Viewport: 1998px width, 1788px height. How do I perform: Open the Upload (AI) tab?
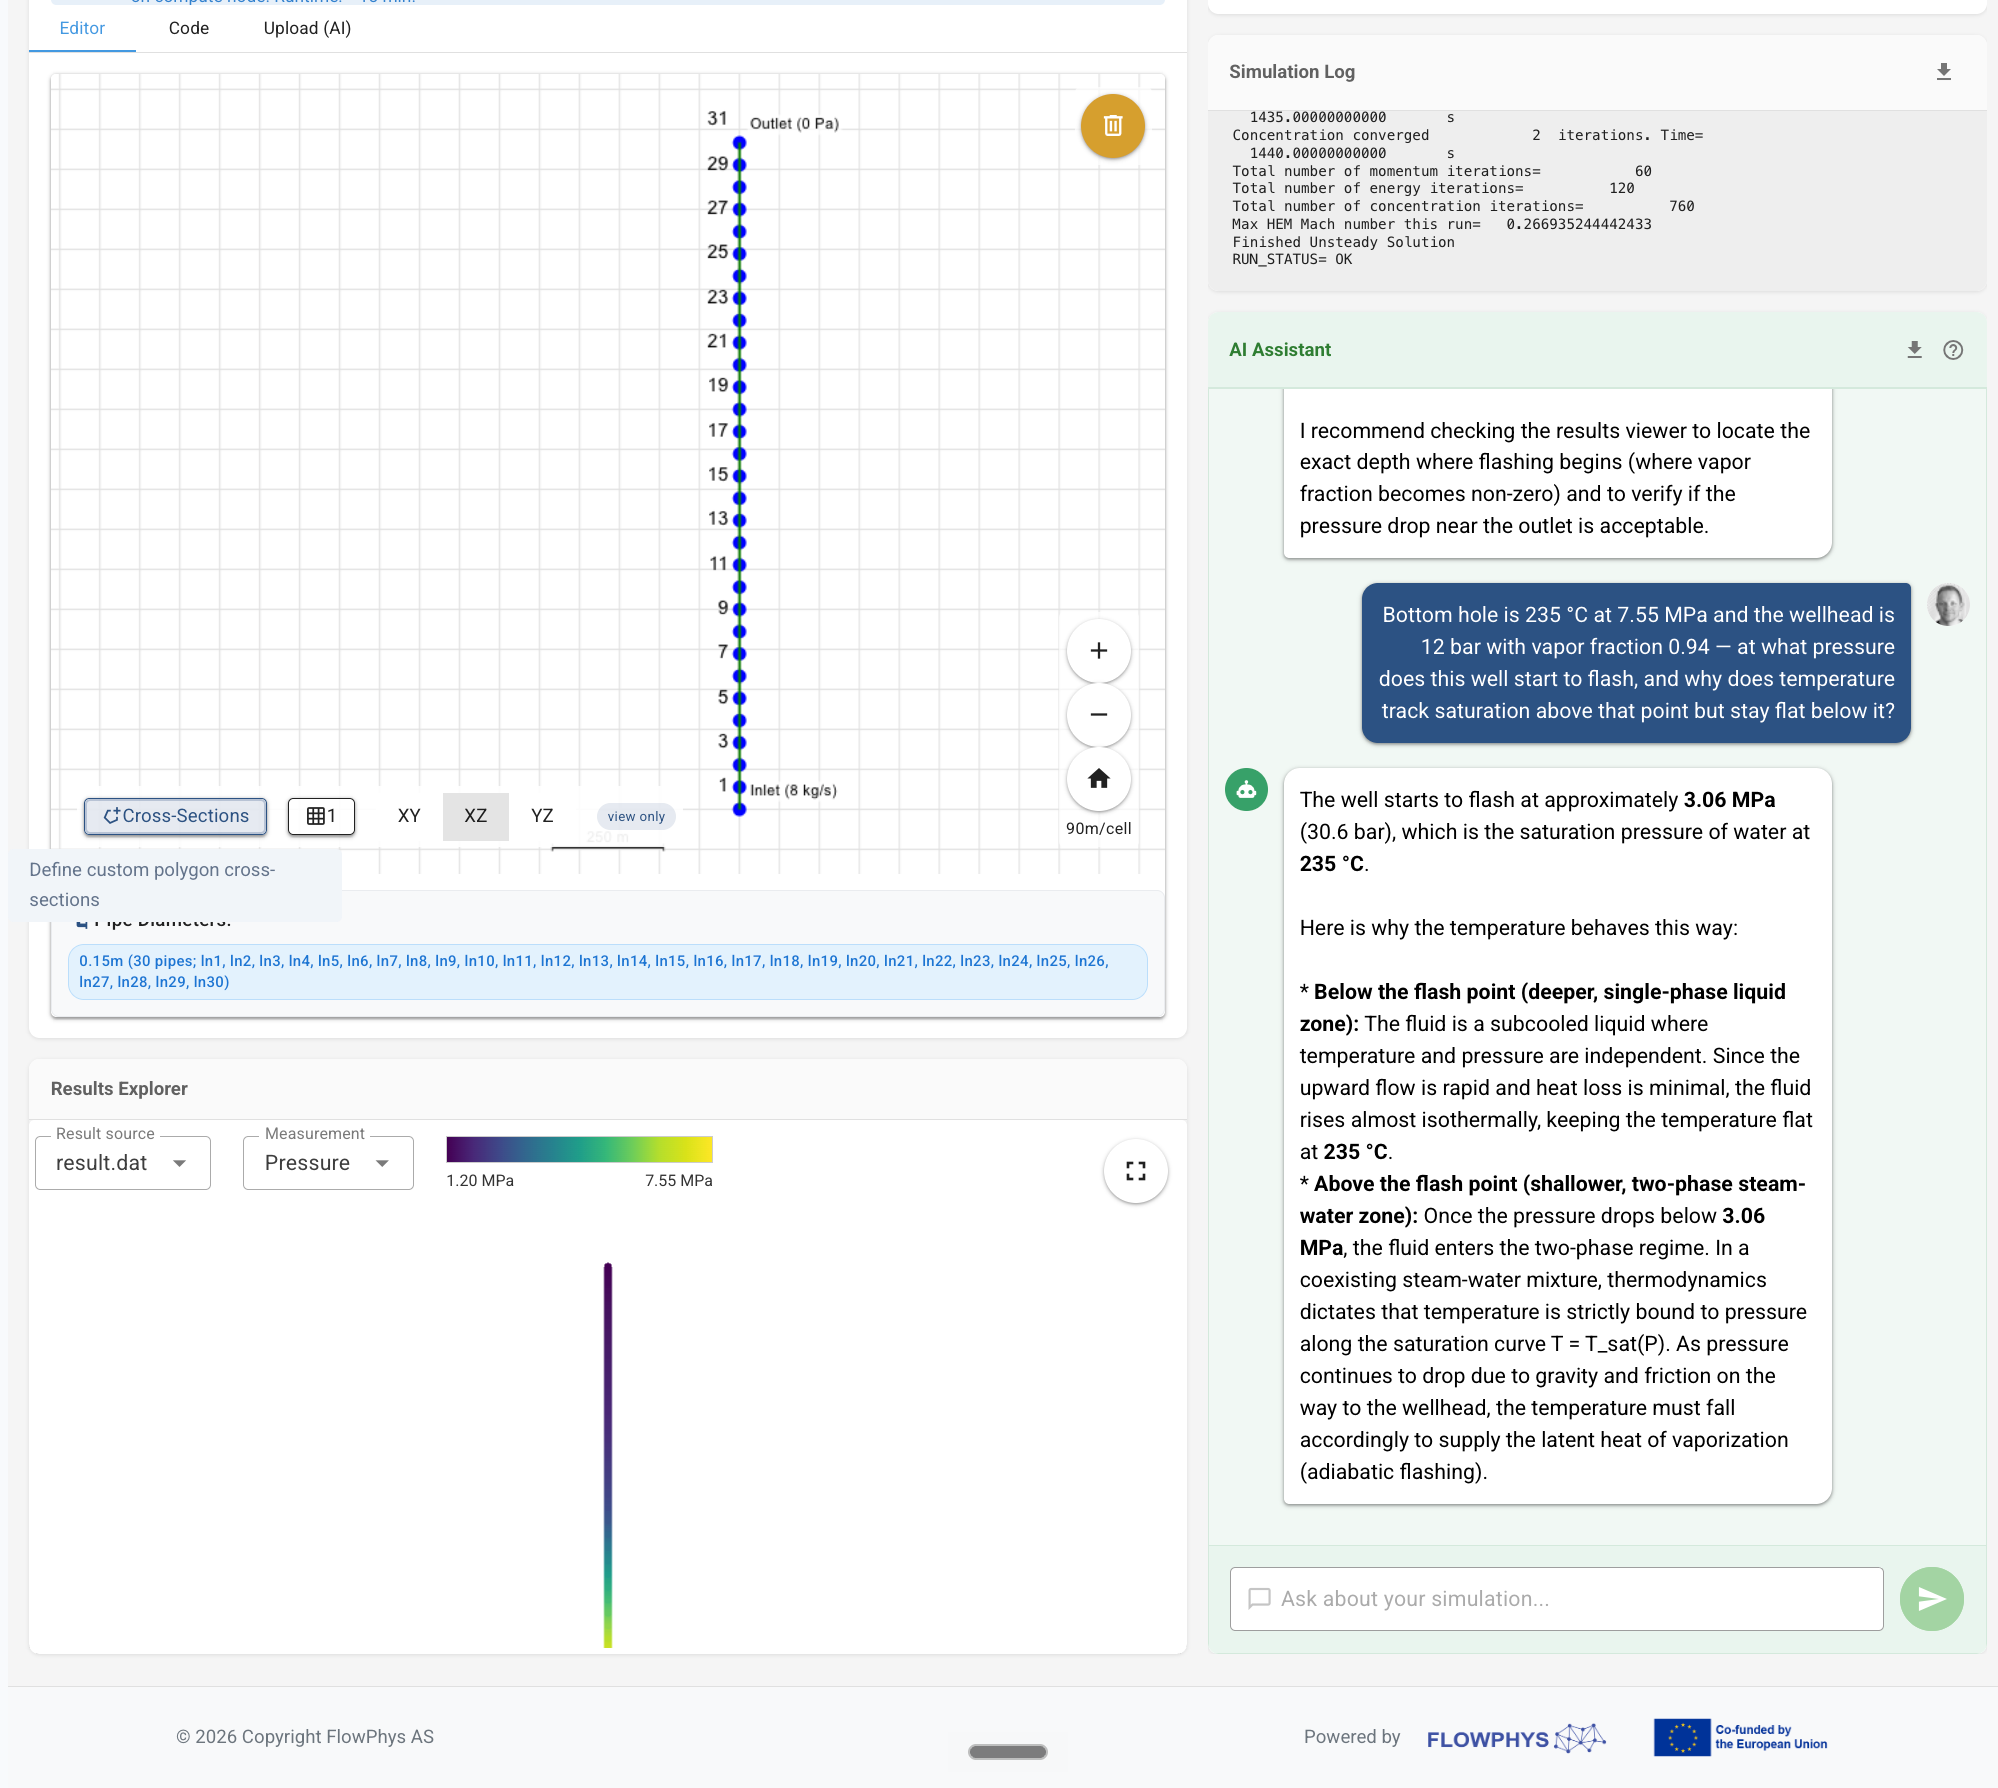pyautogui.click(x=307, y=28)
